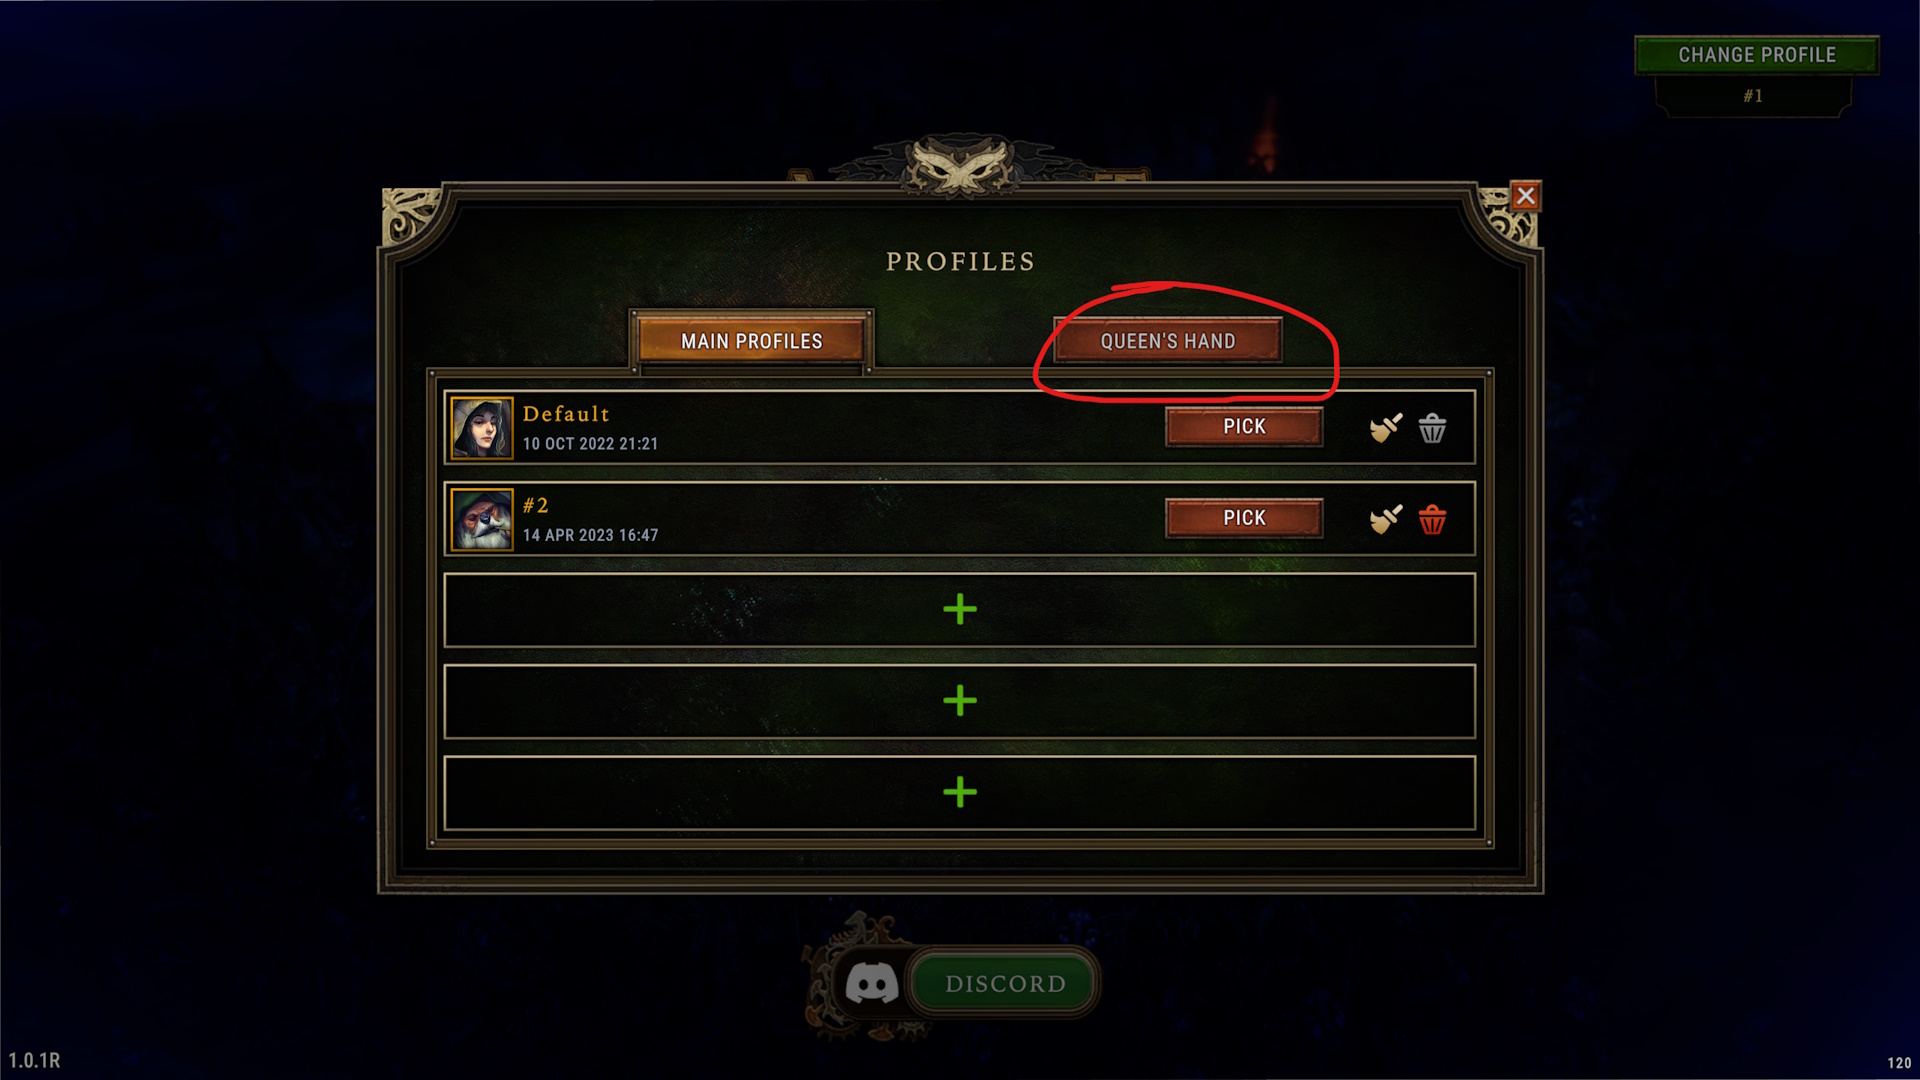Pick profile #2
The height and width of the screenshot is (1080, 1920).
(x=1244, y=518)
